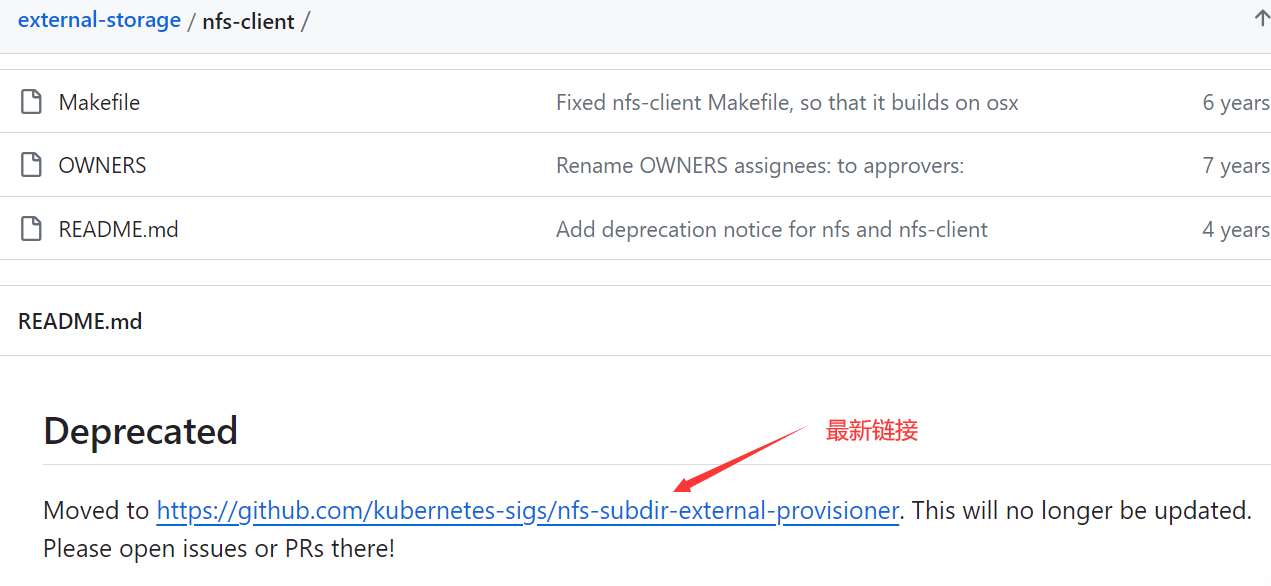Viewport: 1271px width, 586px height.
Task: Select nfs-client in the breadcrumb path
Action: [x=248, y=21]
